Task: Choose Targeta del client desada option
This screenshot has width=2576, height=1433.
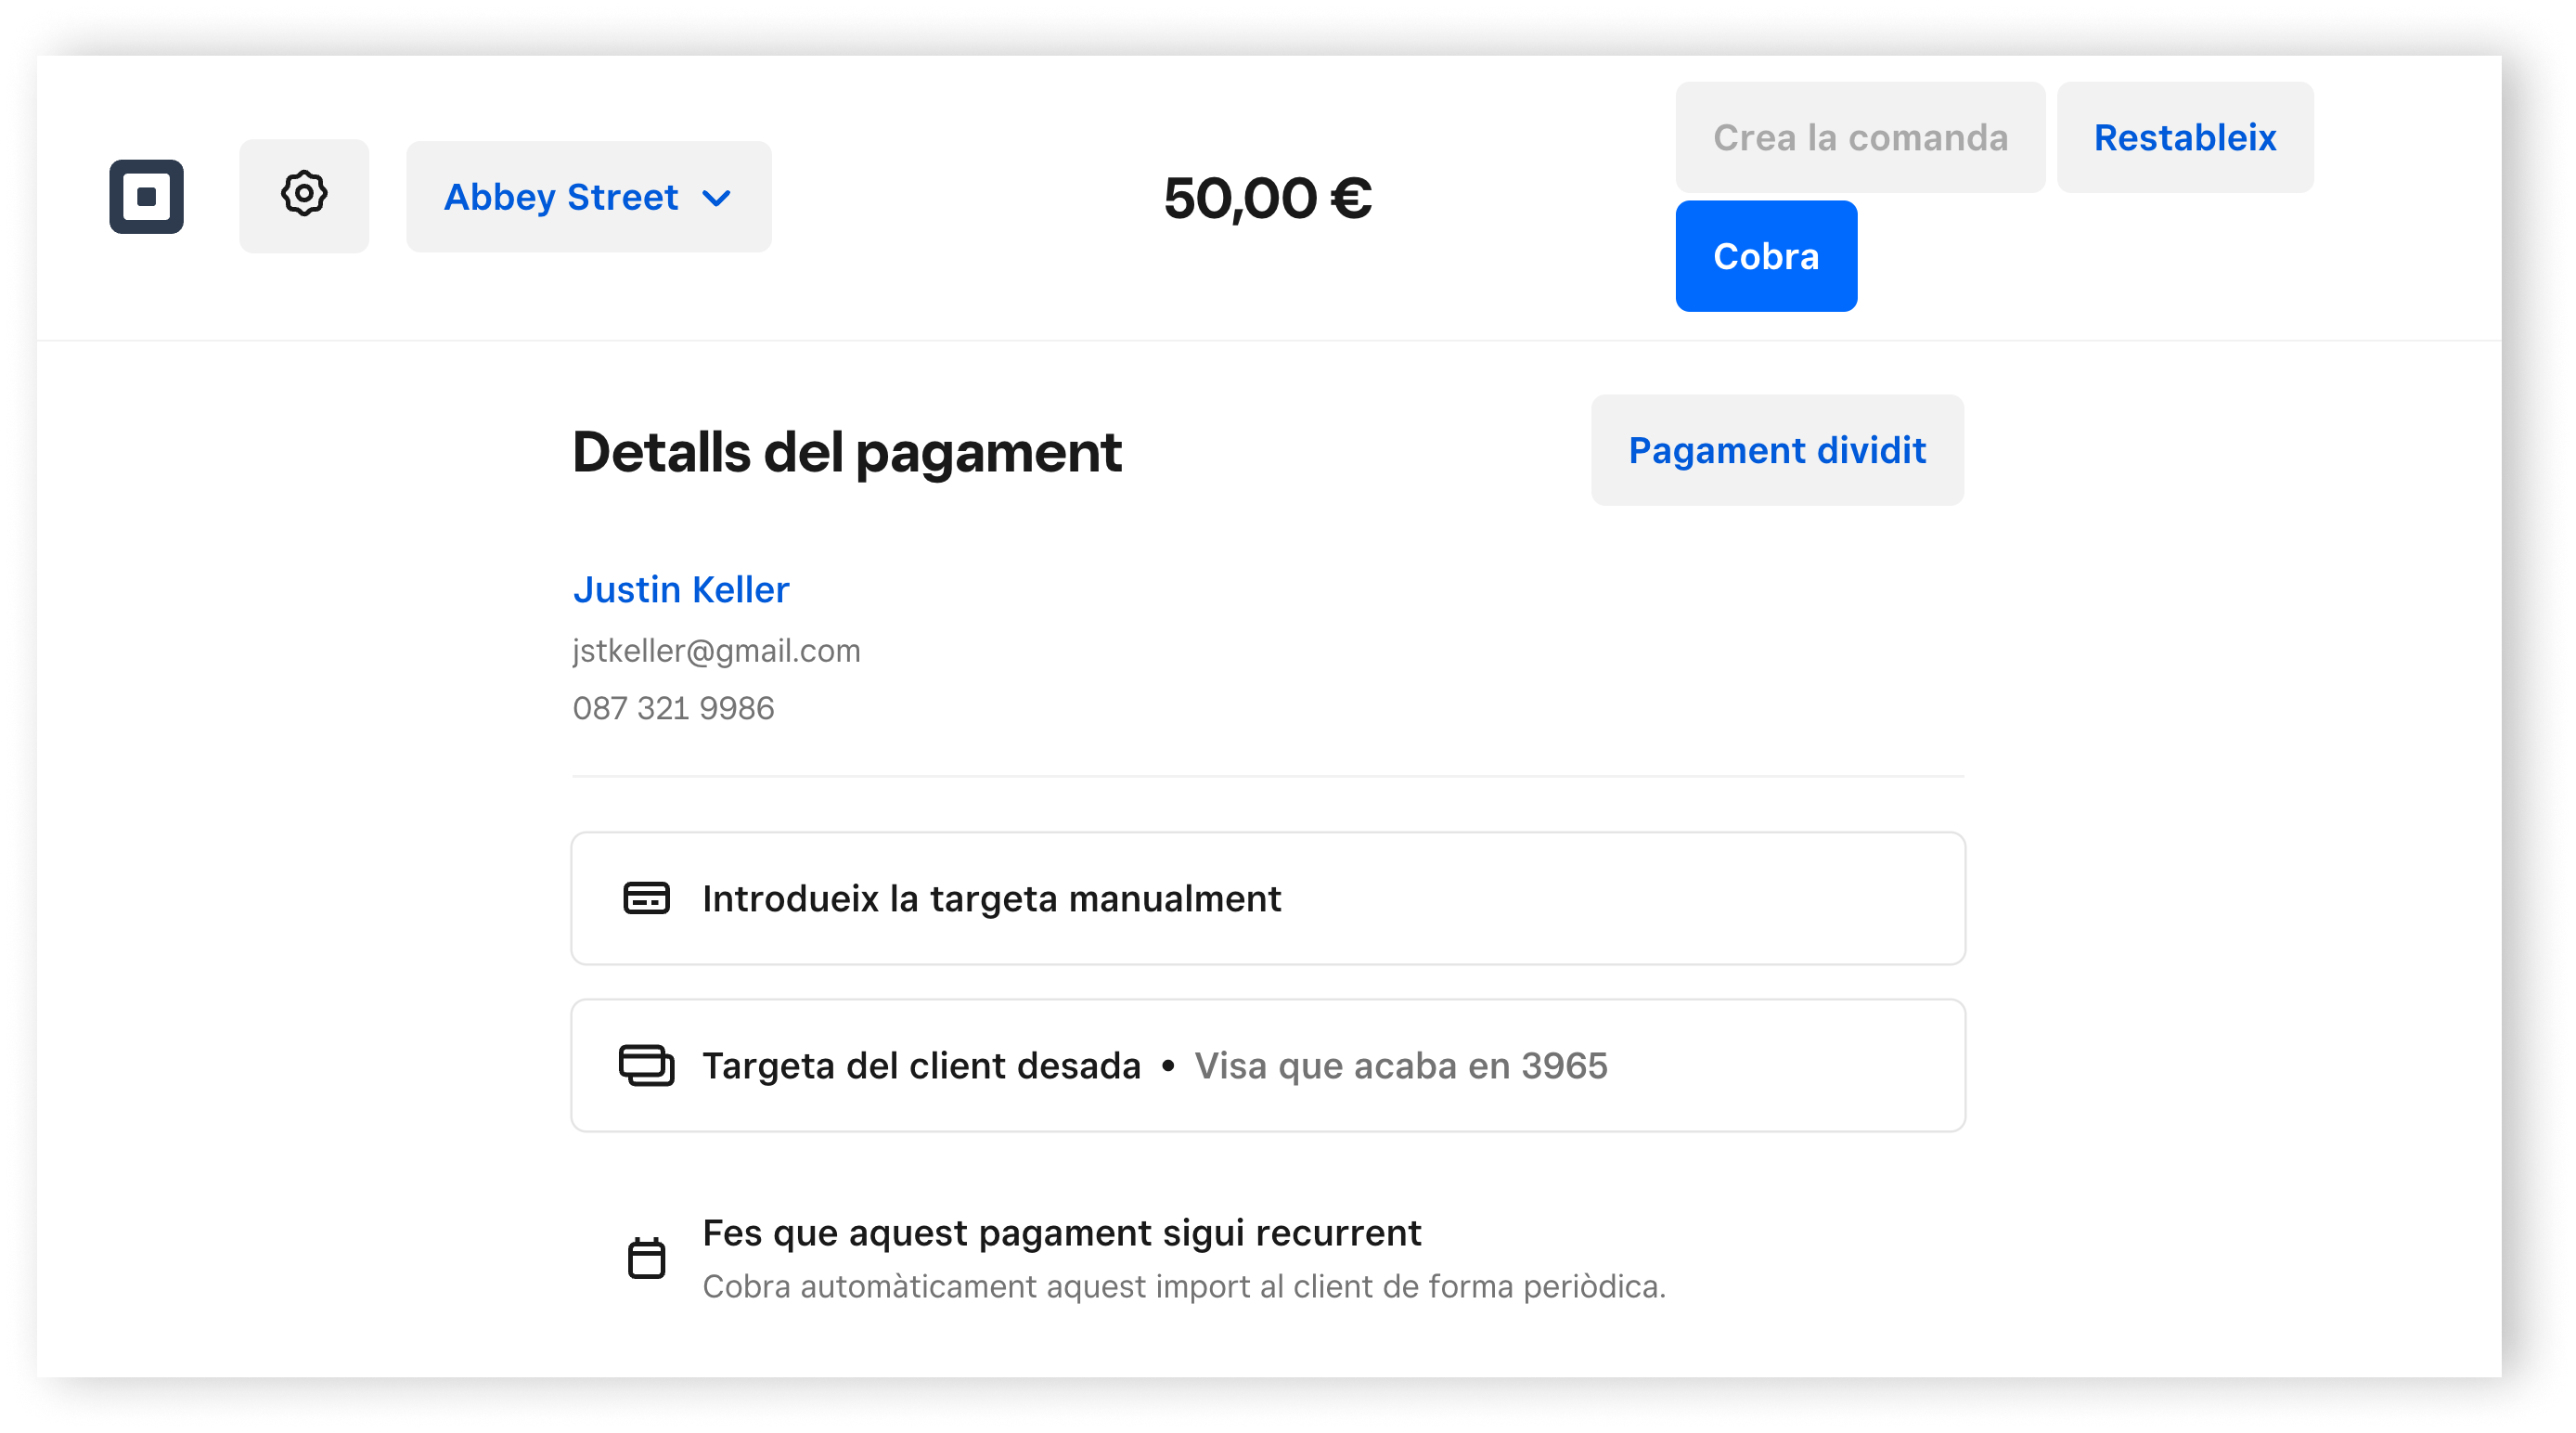Action: point(921,1065)
